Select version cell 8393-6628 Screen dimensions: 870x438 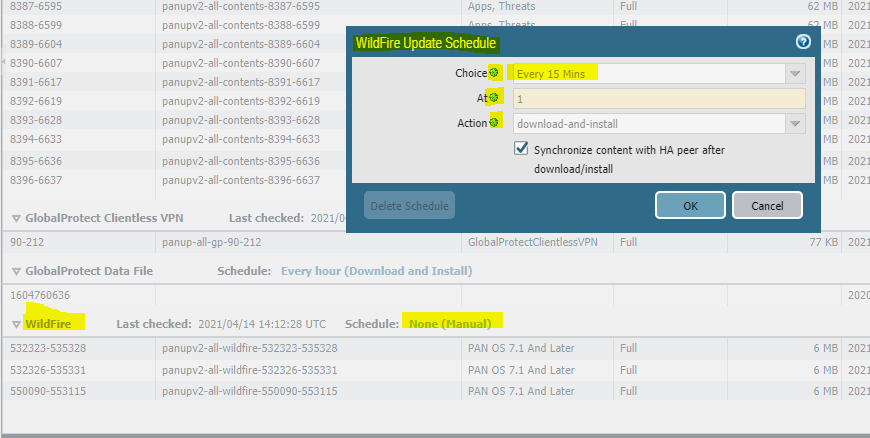point(36,120)
